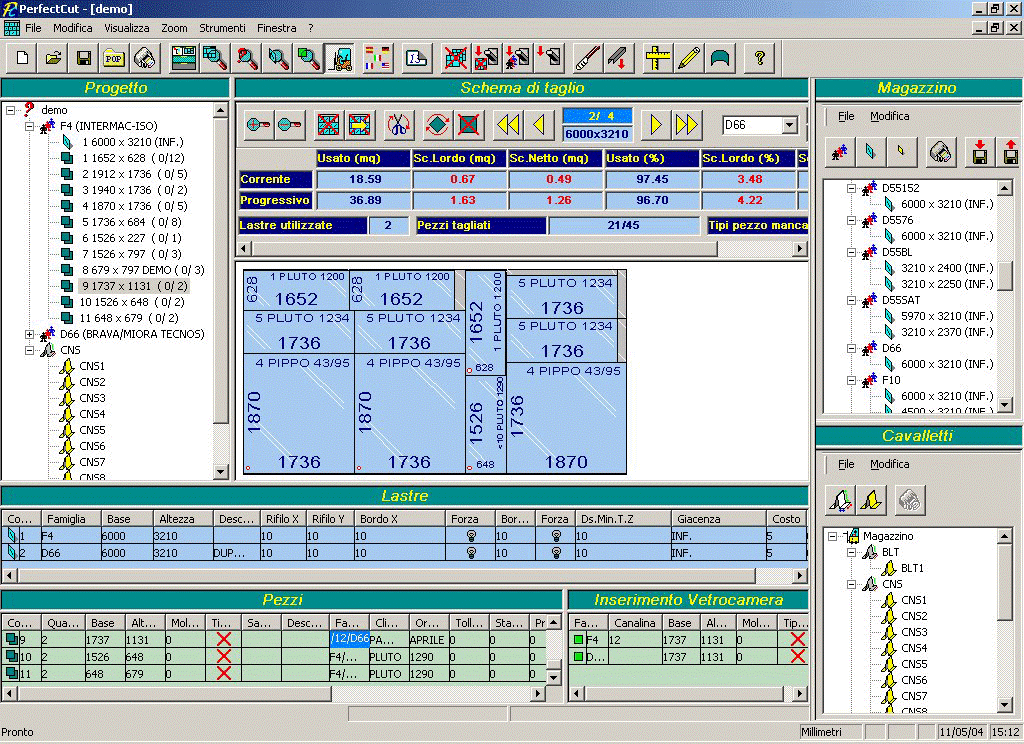Open the Visualizza menu
This screenshot has width=1024, height=744.
(127, 28)
